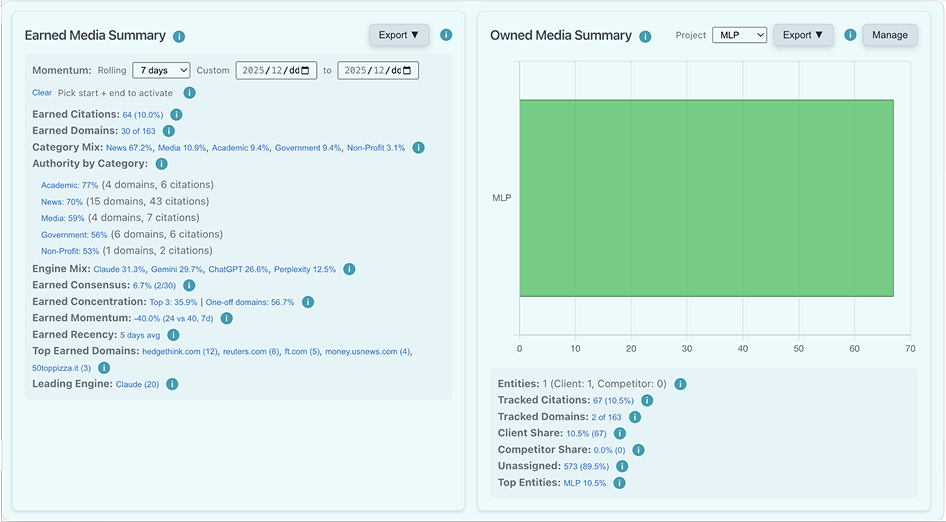Open the Project MLP dropdown

tap(739, 35)
